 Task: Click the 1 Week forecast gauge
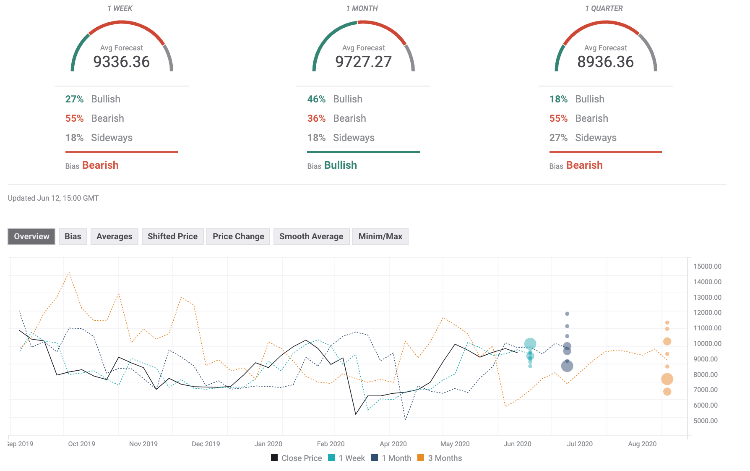122,47
